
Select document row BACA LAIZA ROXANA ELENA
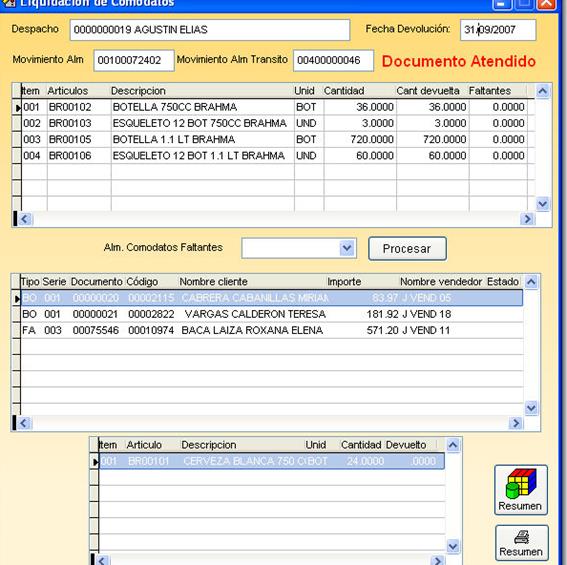coord(272,331)
